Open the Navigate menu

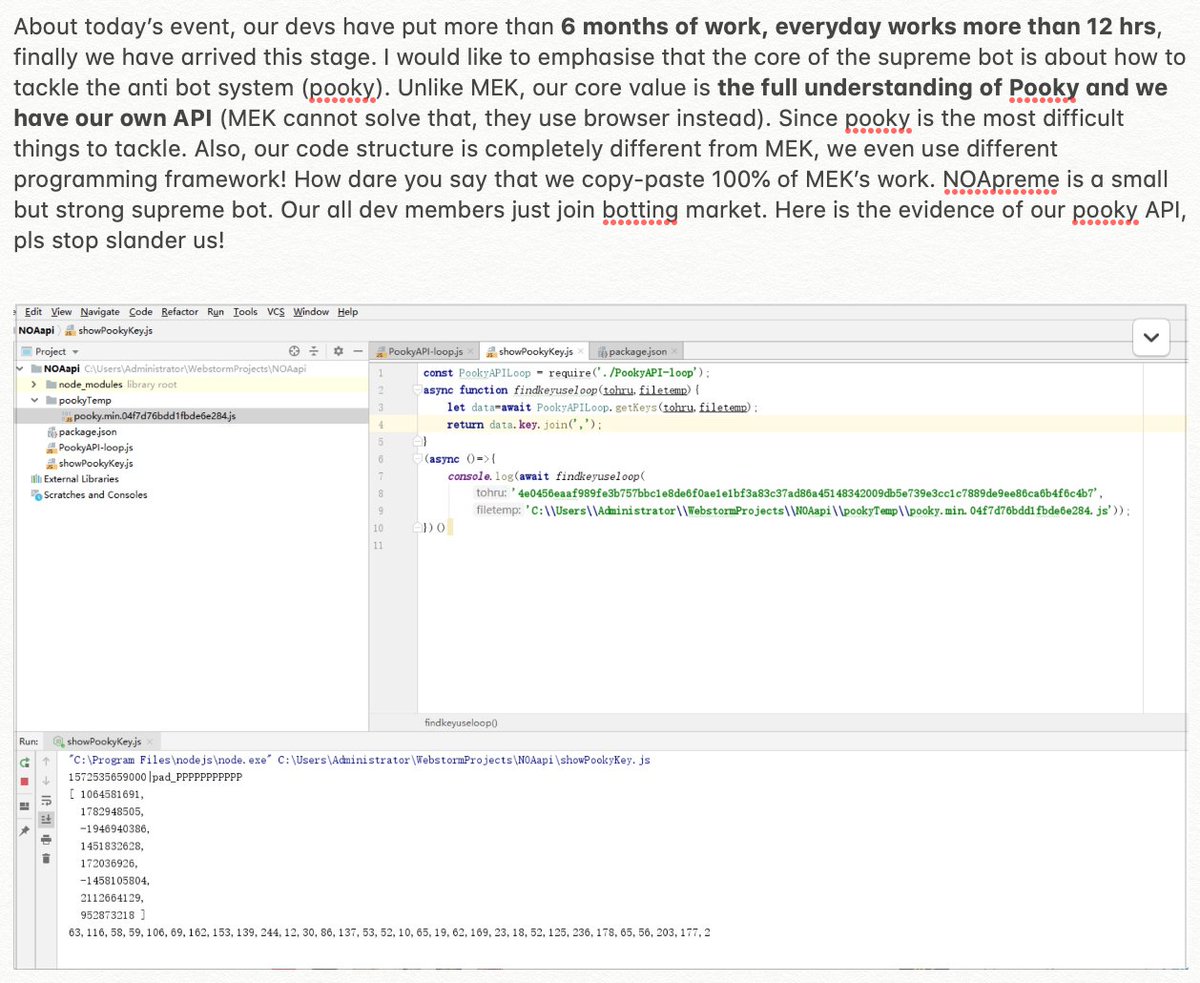(101, 312)
